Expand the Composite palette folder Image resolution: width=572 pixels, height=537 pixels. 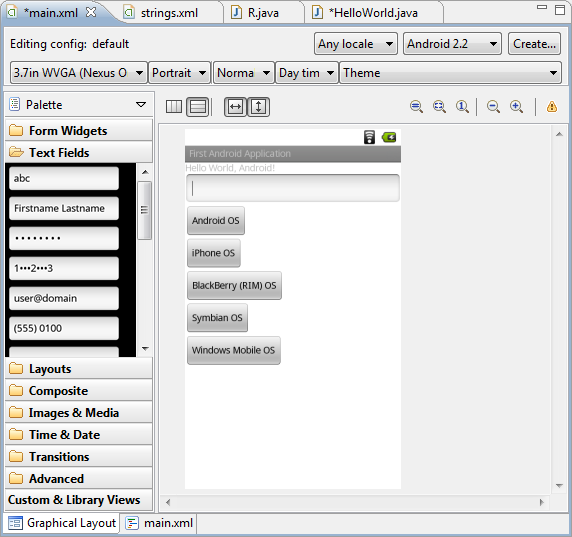pyautogui.click(x=79, y=391)
